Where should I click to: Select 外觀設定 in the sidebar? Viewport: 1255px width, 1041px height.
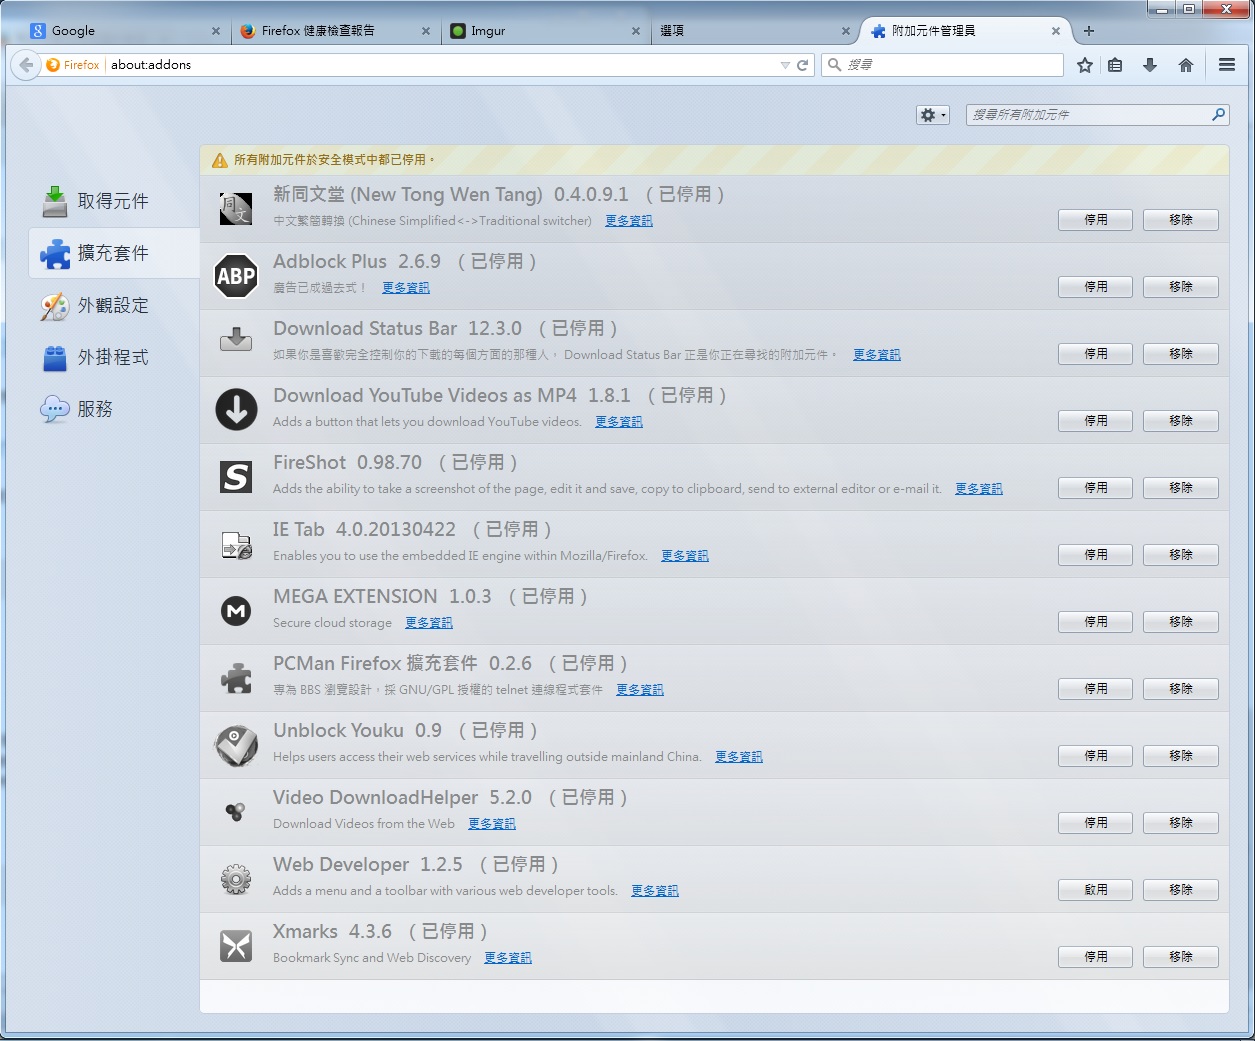coord(113,306)
